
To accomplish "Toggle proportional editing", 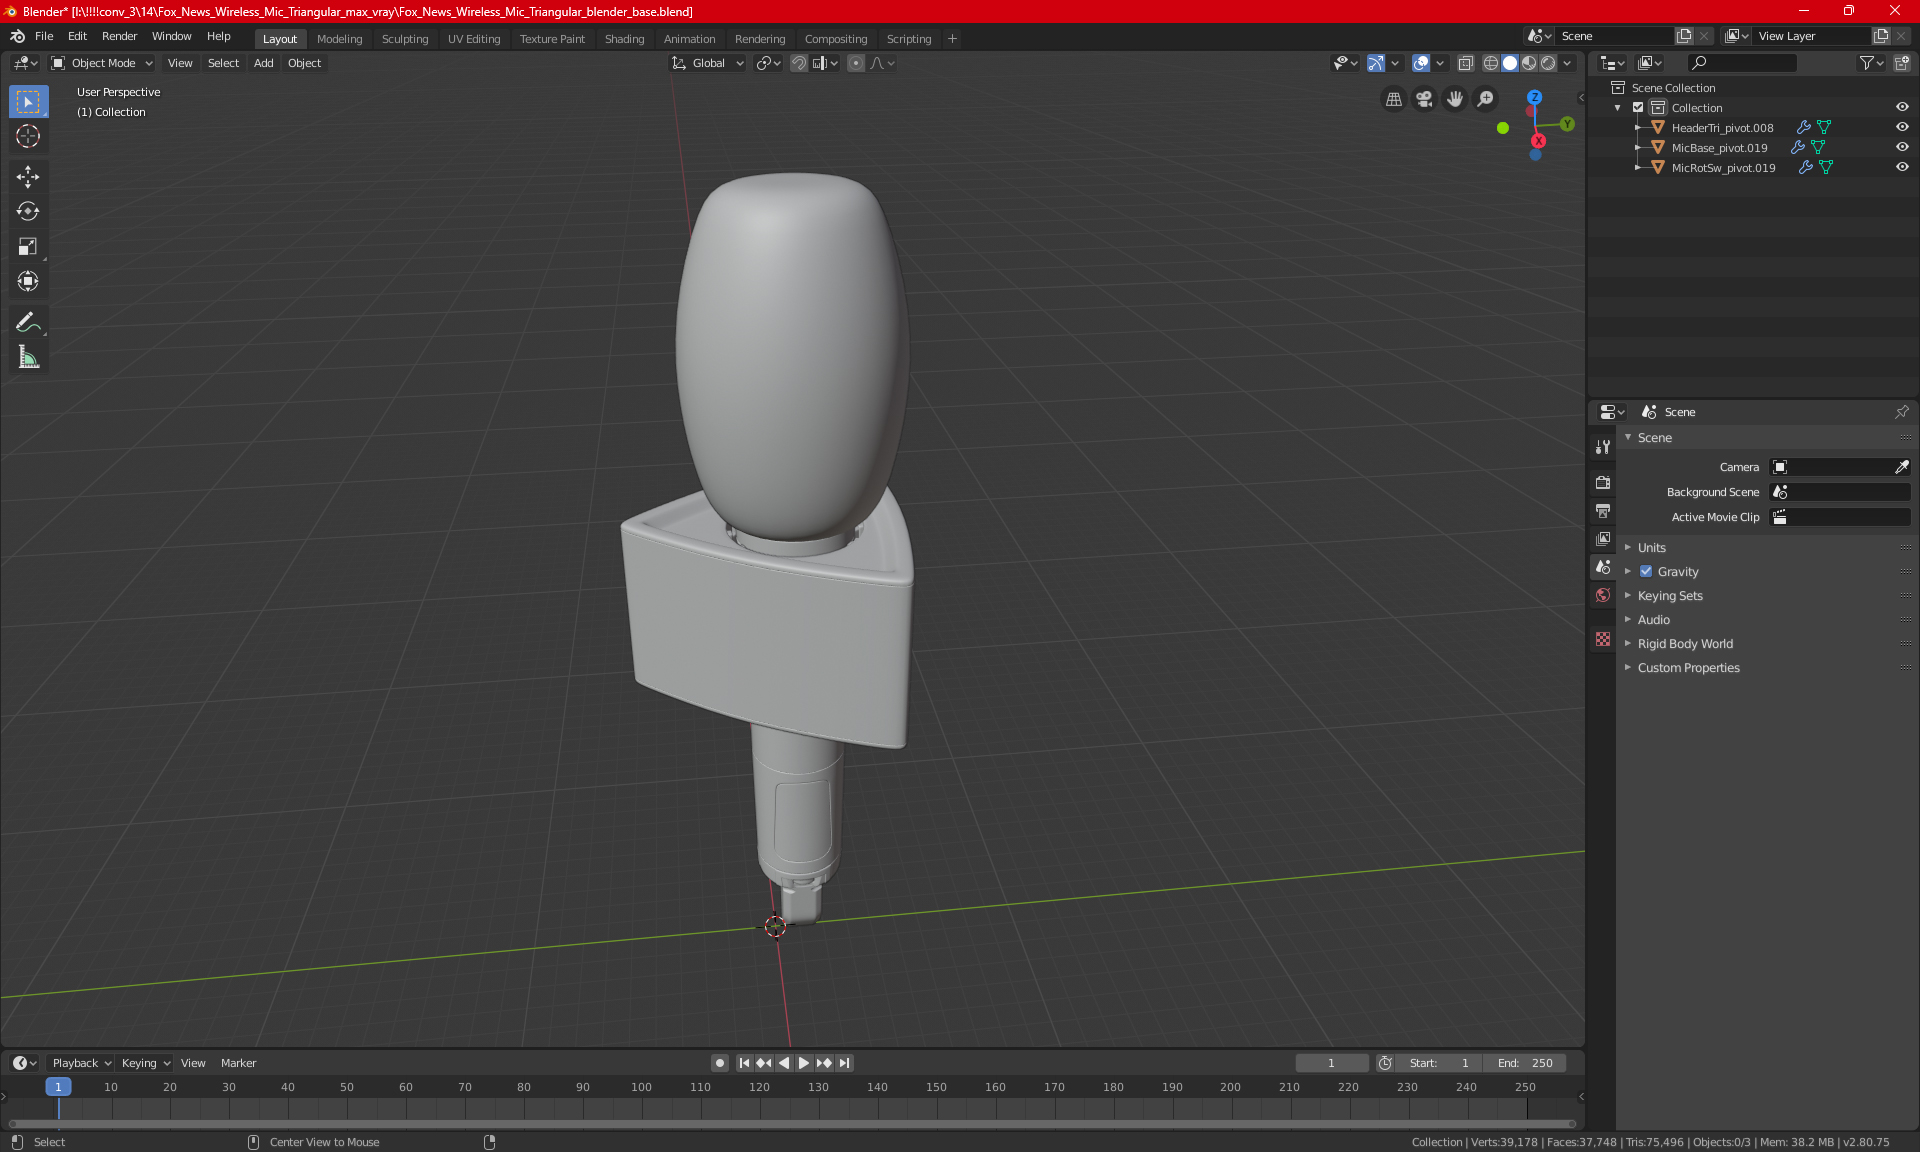I will 856,63.
